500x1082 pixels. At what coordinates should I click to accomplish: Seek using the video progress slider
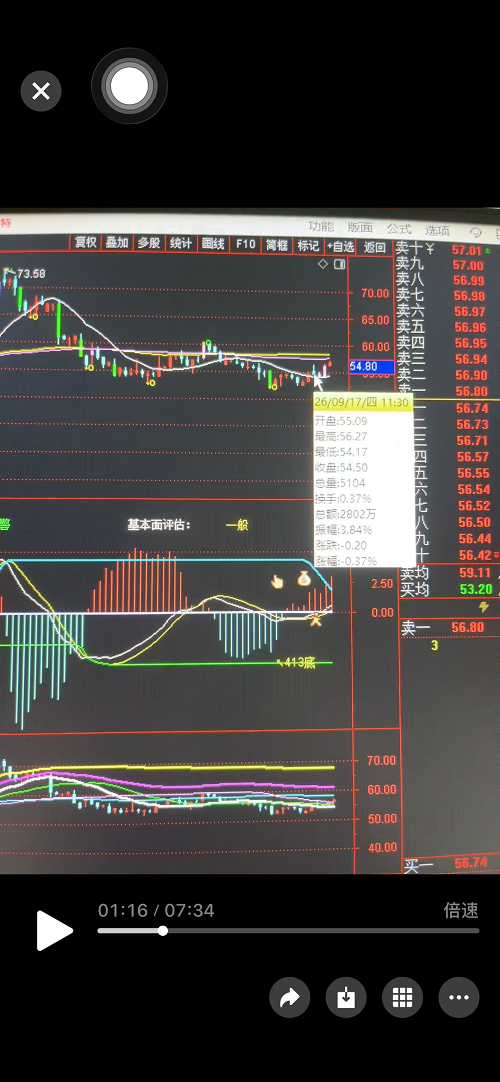(x=288, y=930)
